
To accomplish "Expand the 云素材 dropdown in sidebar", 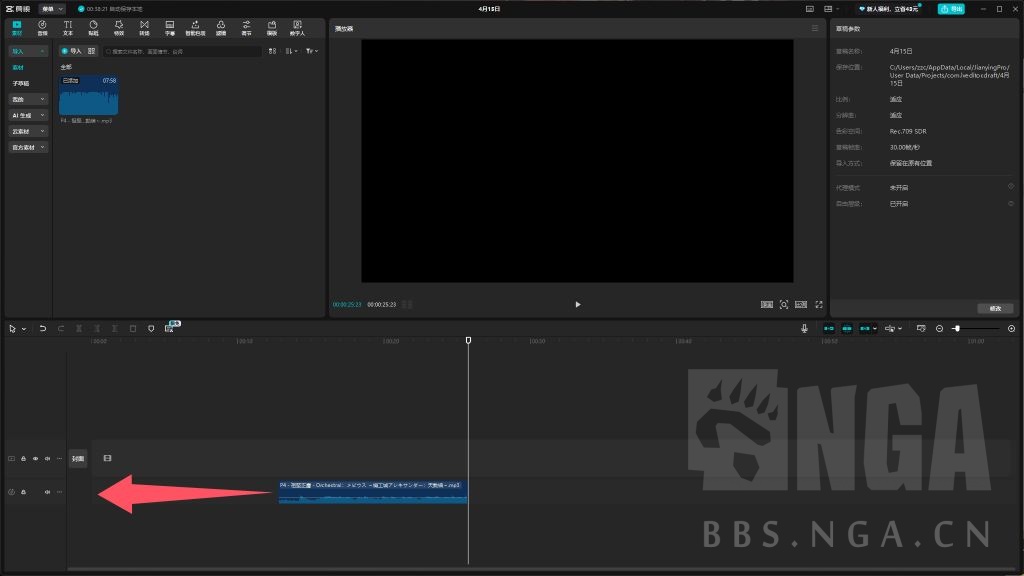I will pyautogui.click(x=28, y=131).
